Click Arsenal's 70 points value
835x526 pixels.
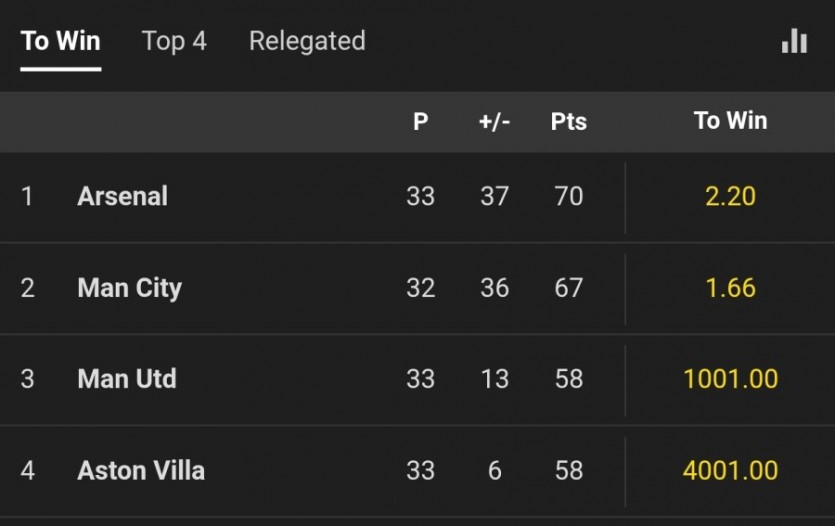568,196
